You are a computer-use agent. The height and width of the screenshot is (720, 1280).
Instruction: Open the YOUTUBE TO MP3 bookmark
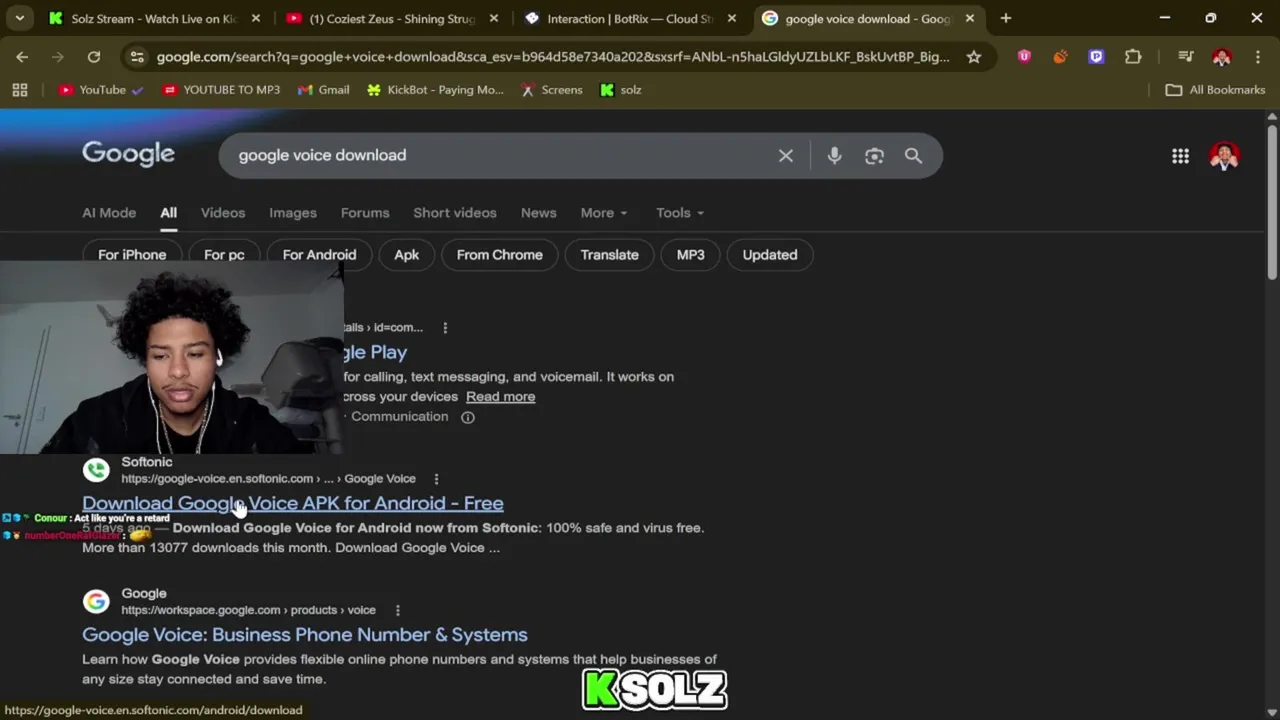pyautogui.click(x=221, y=90)
